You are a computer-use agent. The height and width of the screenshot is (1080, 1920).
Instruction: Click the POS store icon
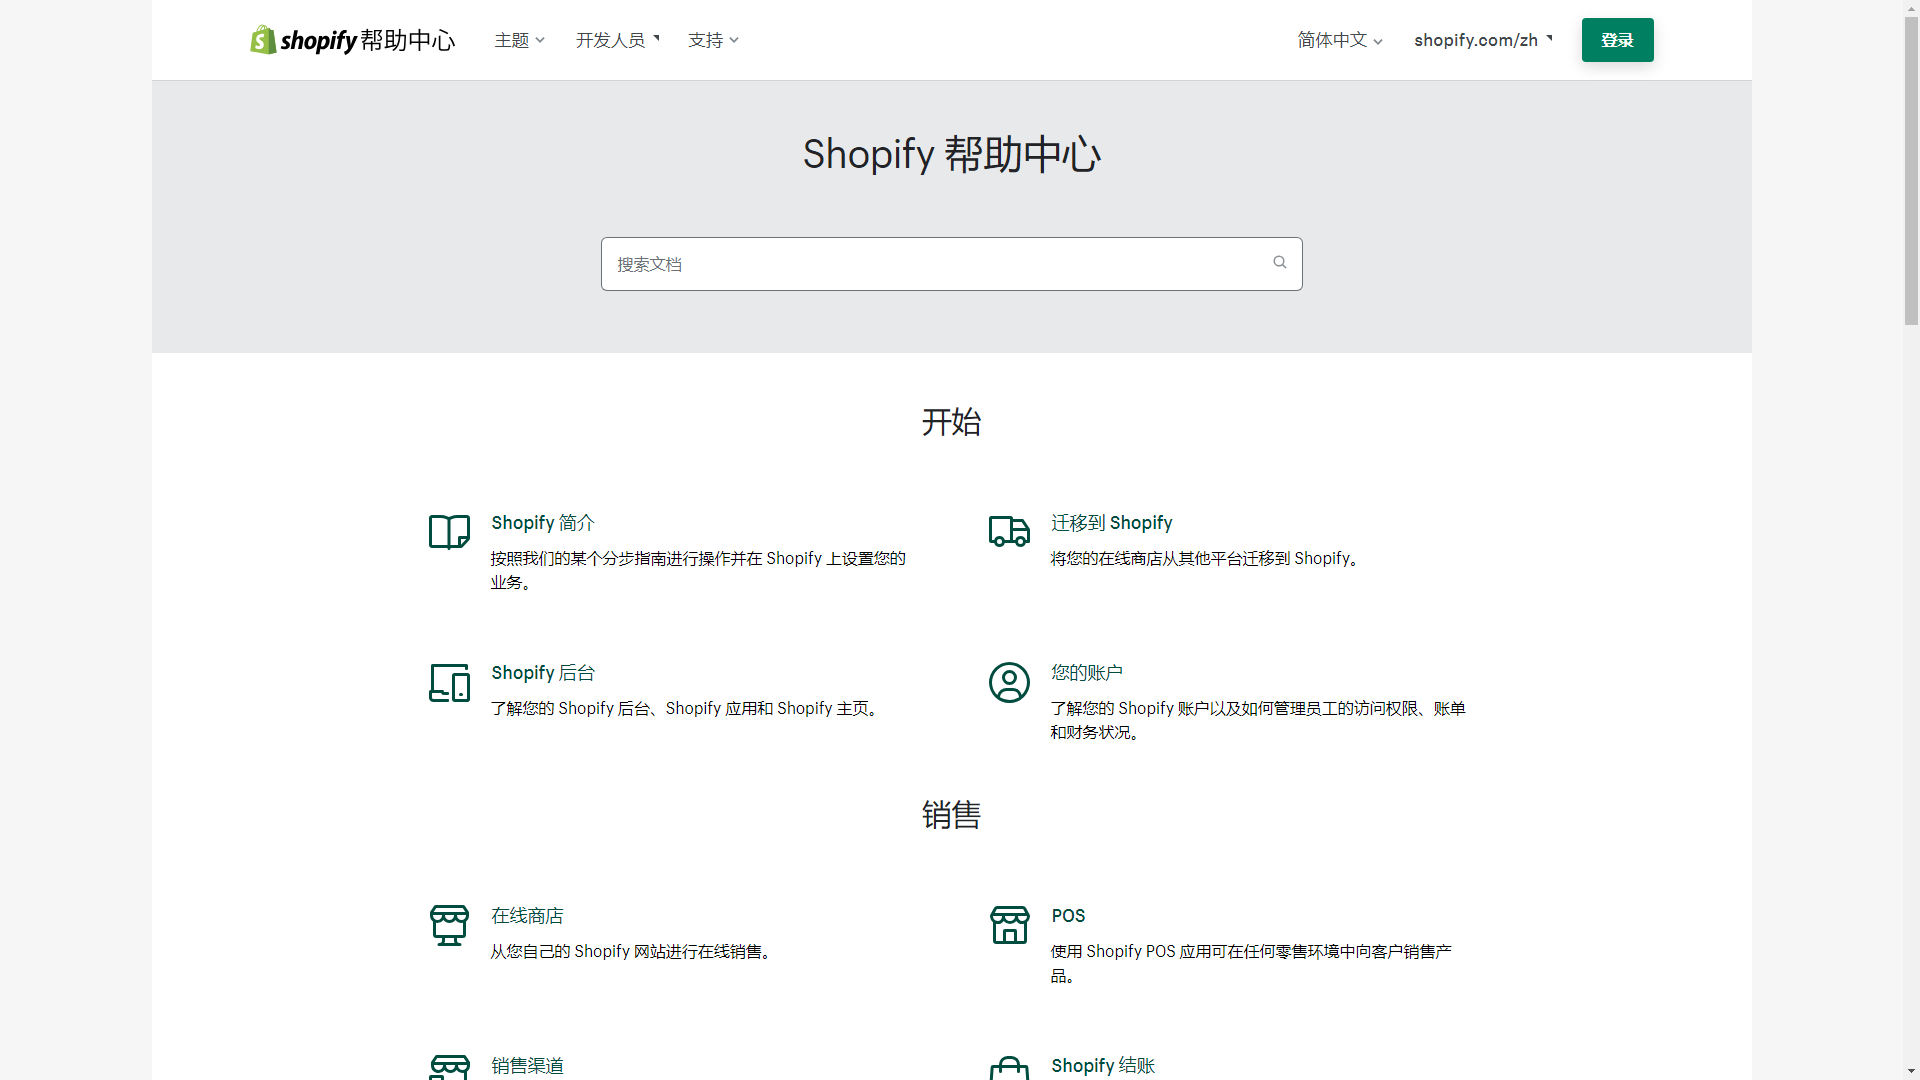[1009, 925]
